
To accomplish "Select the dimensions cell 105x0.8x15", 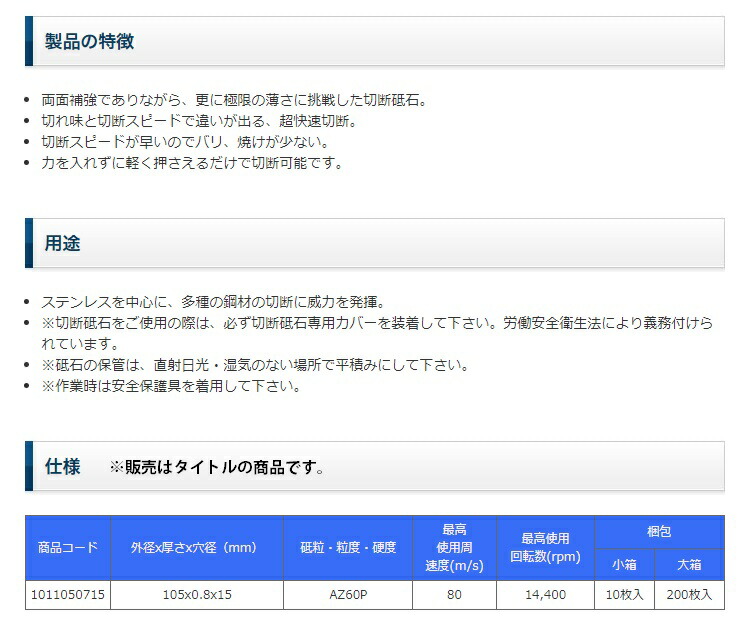I will point(197,595).
